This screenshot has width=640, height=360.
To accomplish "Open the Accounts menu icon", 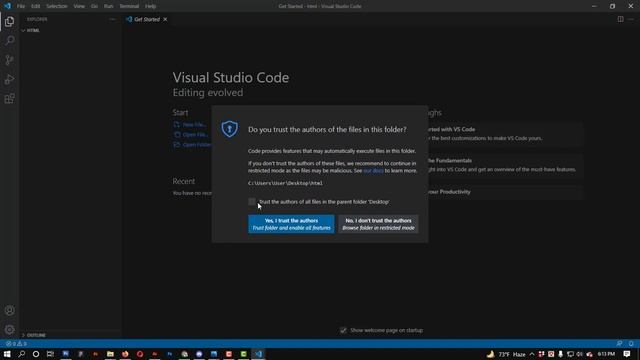I will coord(9,310).
